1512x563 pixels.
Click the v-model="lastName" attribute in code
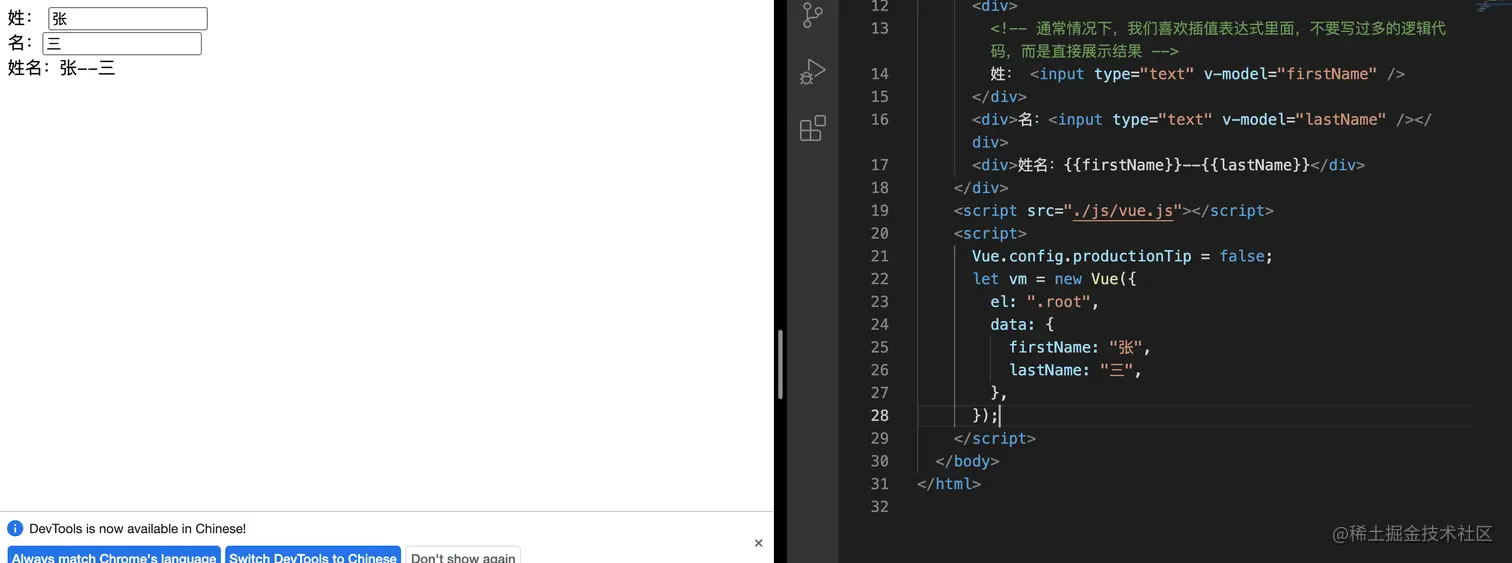click(x=1304, y=119)
